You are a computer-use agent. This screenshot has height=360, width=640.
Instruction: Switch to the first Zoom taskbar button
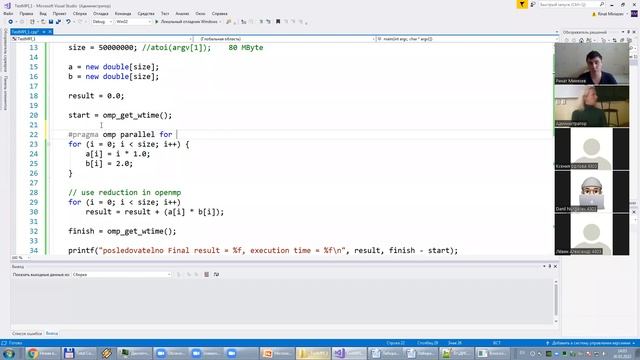click(171, 353)
